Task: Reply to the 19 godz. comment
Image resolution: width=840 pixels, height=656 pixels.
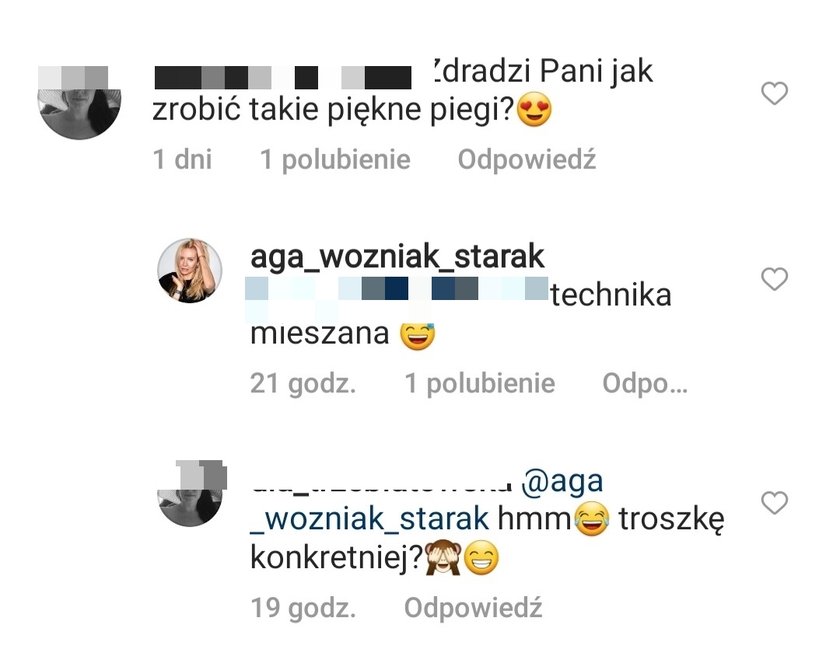Action: (x=473, y=607)
